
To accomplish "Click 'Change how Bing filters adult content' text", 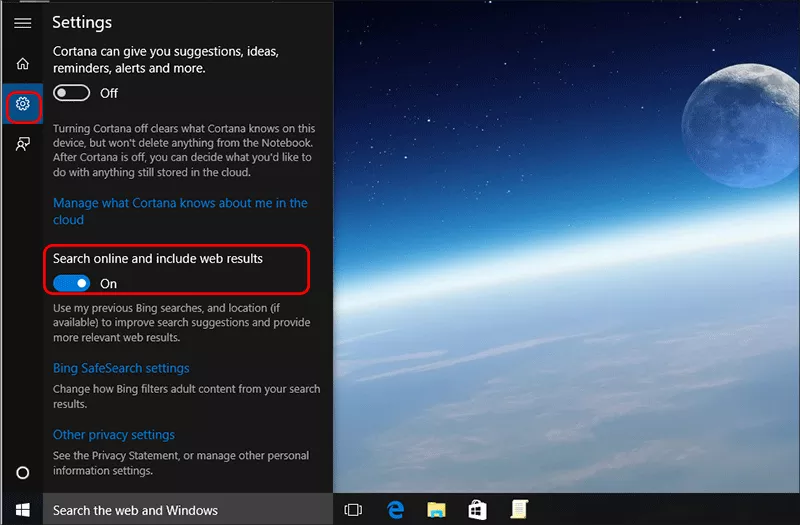I will 186,396.
